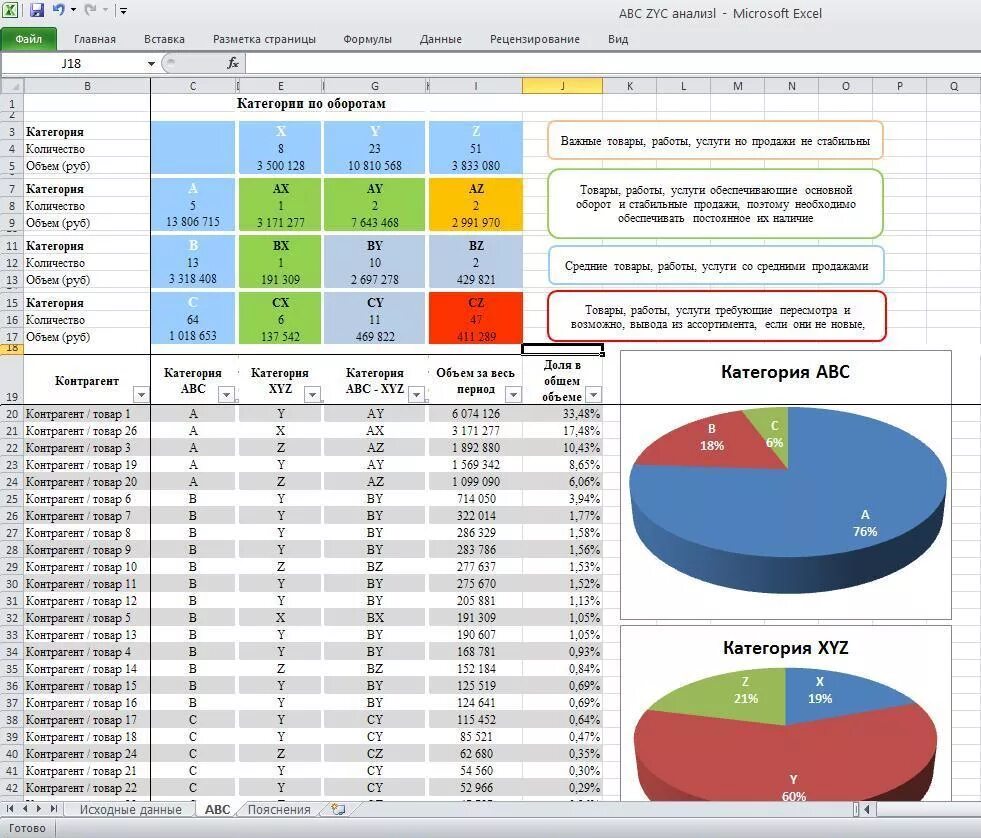
Task: Click the horizontal scrollbar left arrow
Action: (x=867, y=809)
